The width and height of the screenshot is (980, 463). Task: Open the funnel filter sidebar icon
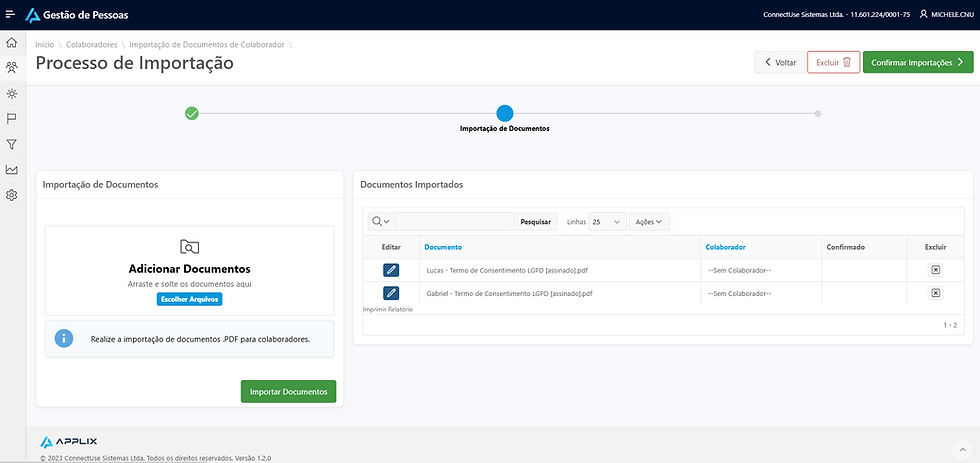point(11,144)
